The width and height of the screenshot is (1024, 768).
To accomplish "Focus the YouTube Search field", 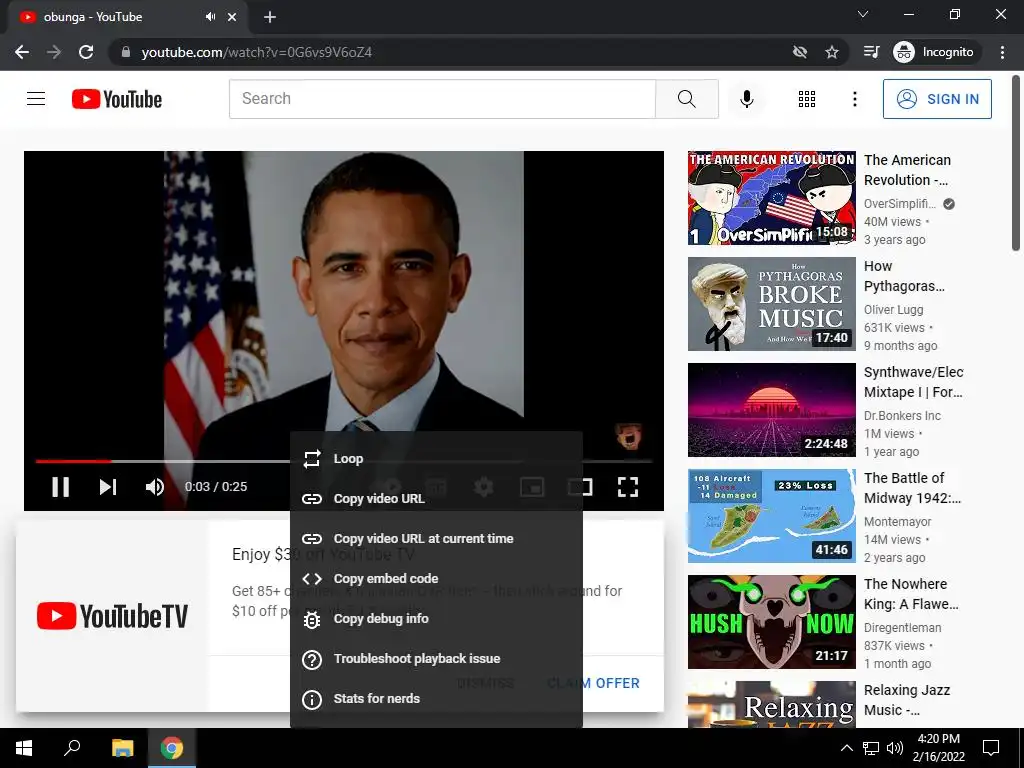I will click(442, 99).
